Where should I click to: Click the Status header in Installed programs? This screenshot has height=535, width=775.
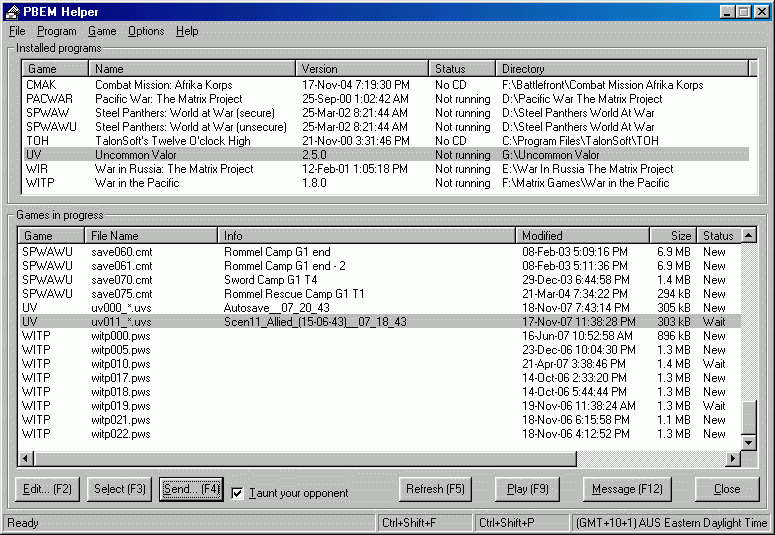point(462,69)
